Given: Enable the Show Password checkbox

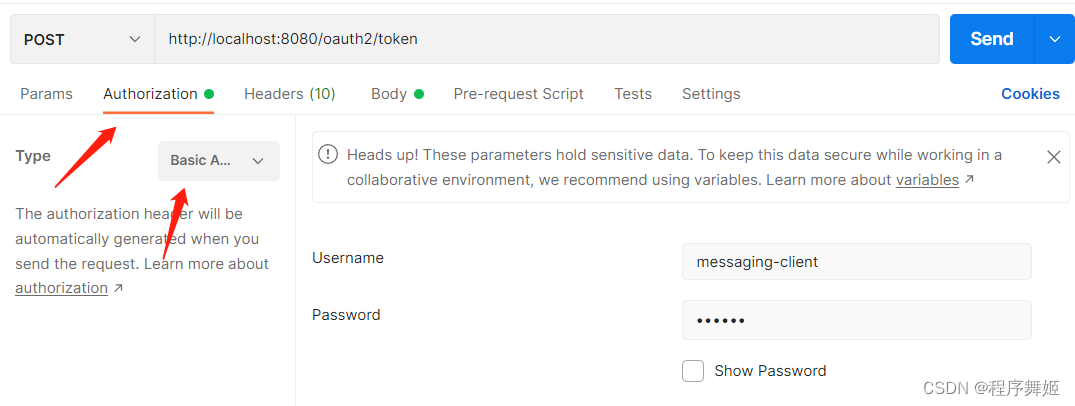Looking at the screenshot, I should click(693, 371).
